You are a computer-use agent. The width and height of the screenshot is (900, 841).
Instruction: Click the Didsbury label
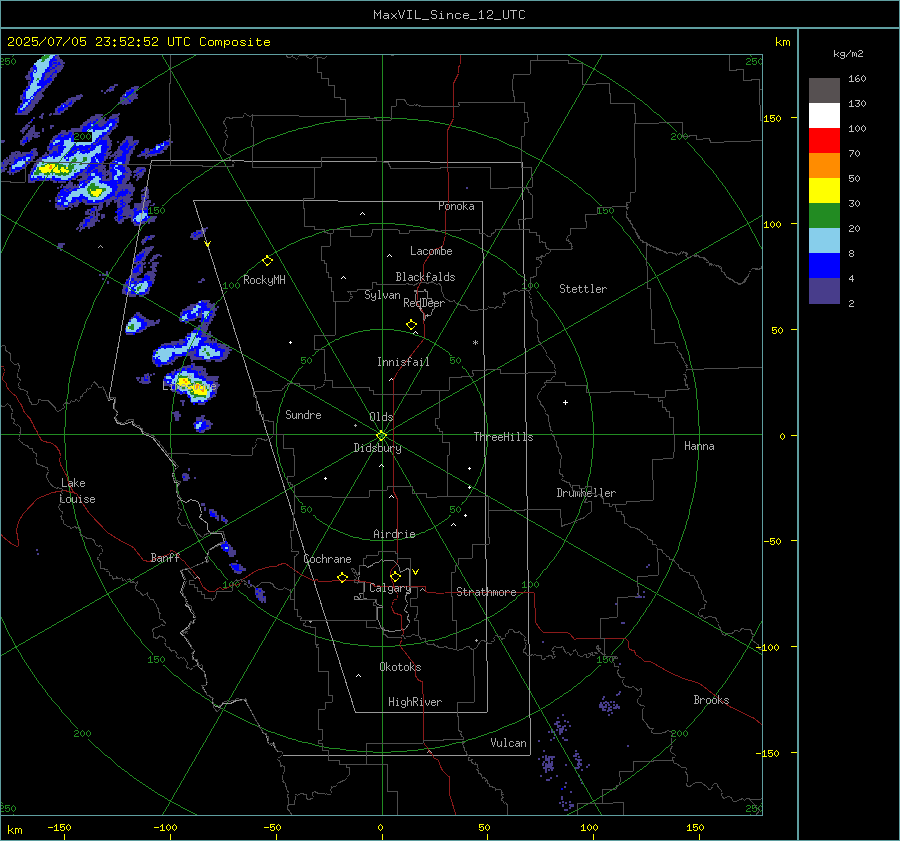point(377,448)
